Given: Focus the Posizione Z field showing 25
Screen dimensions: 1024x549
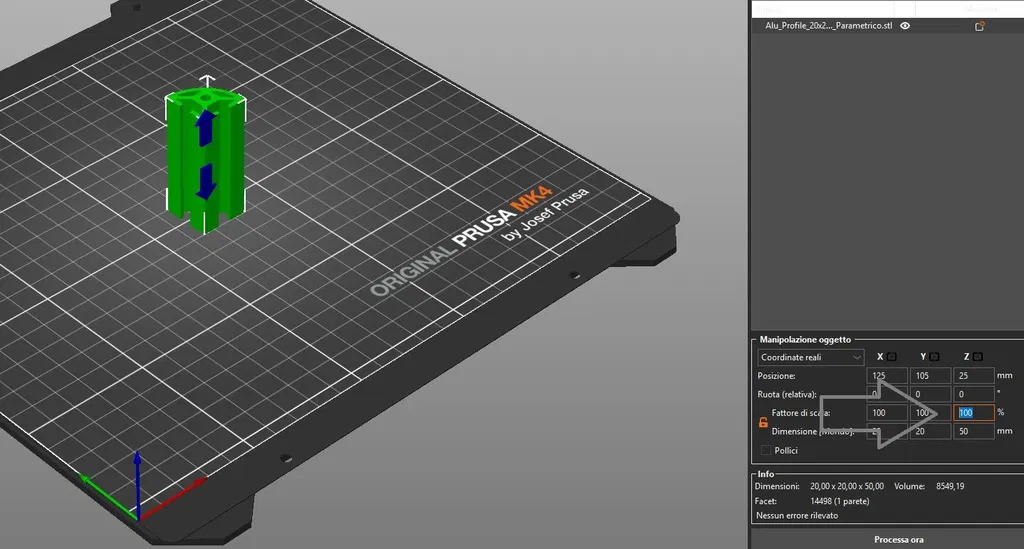Looking at the screenshot, I should pyautogui.click(x=973, y=376).
